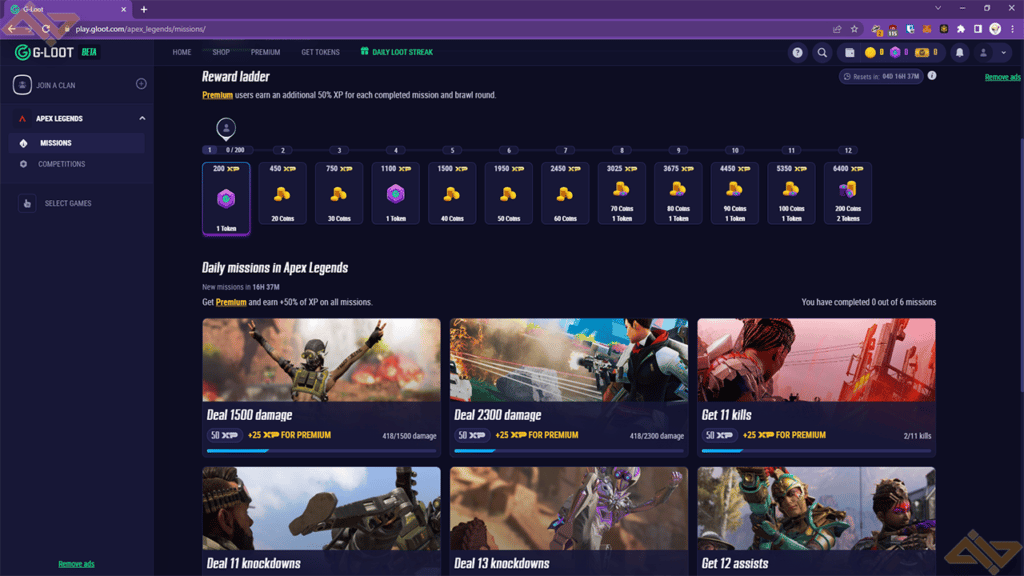Click the coins icon in 3025 XP reward

622,189
